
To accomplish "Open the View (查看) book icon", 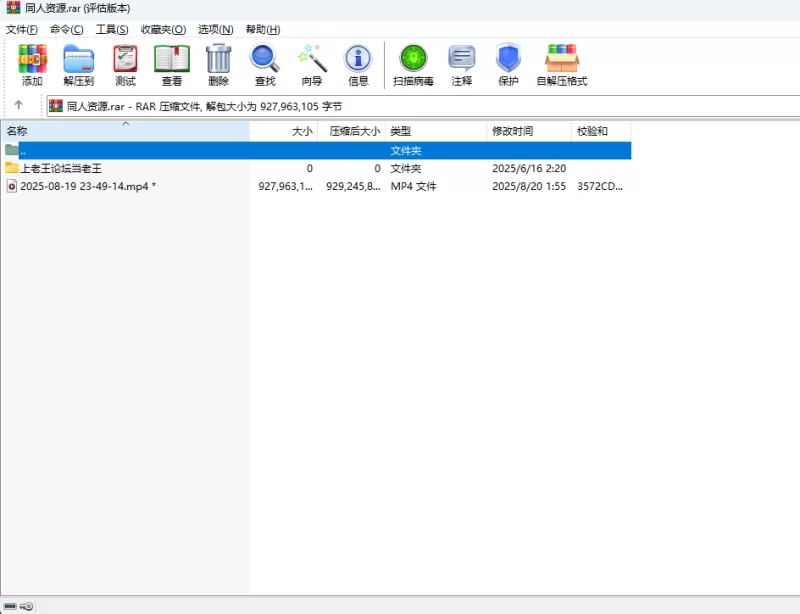I will [x=172, y=64].
